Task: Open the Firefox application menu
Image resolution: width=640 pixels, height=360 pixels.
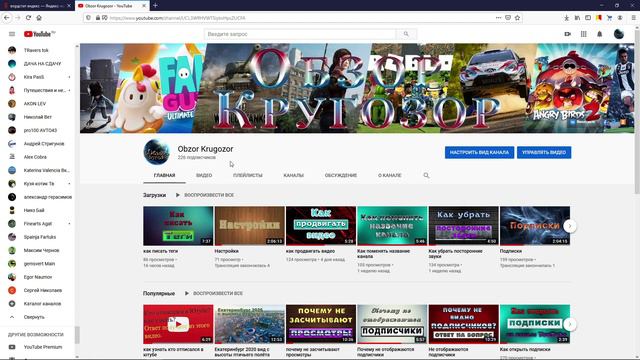Action: (x=633, y=18)
